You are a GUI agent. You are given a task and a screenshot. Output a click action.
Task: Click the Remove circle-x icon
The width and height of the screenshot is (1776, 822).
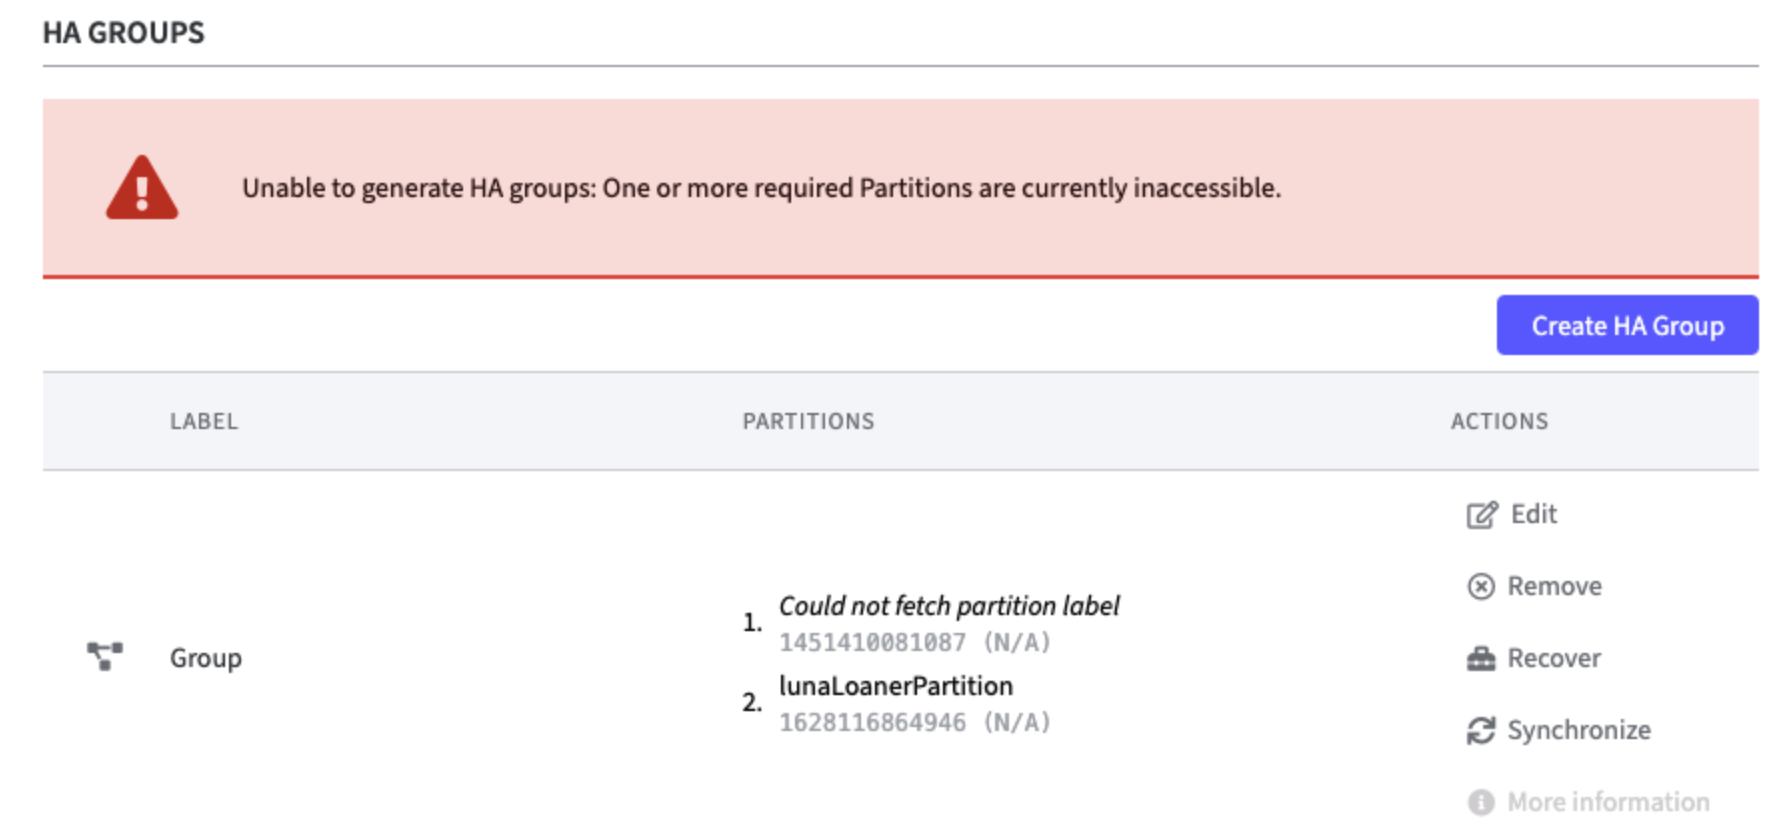[1481, 586]
